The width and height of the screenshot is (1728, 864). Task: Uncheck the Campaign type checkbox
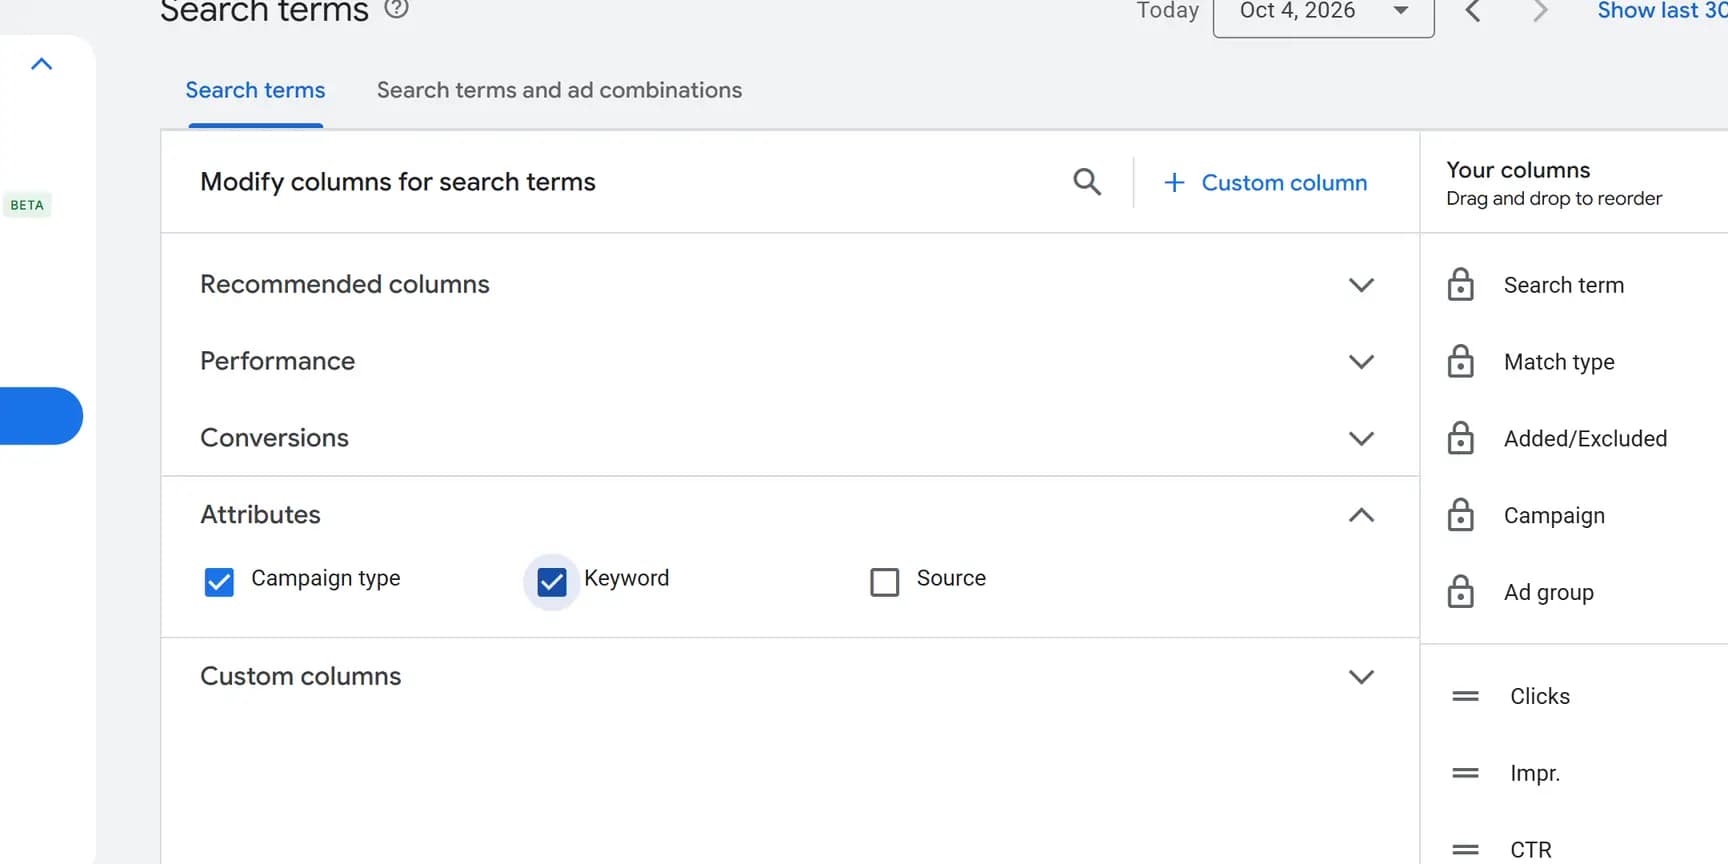point(219,581)
